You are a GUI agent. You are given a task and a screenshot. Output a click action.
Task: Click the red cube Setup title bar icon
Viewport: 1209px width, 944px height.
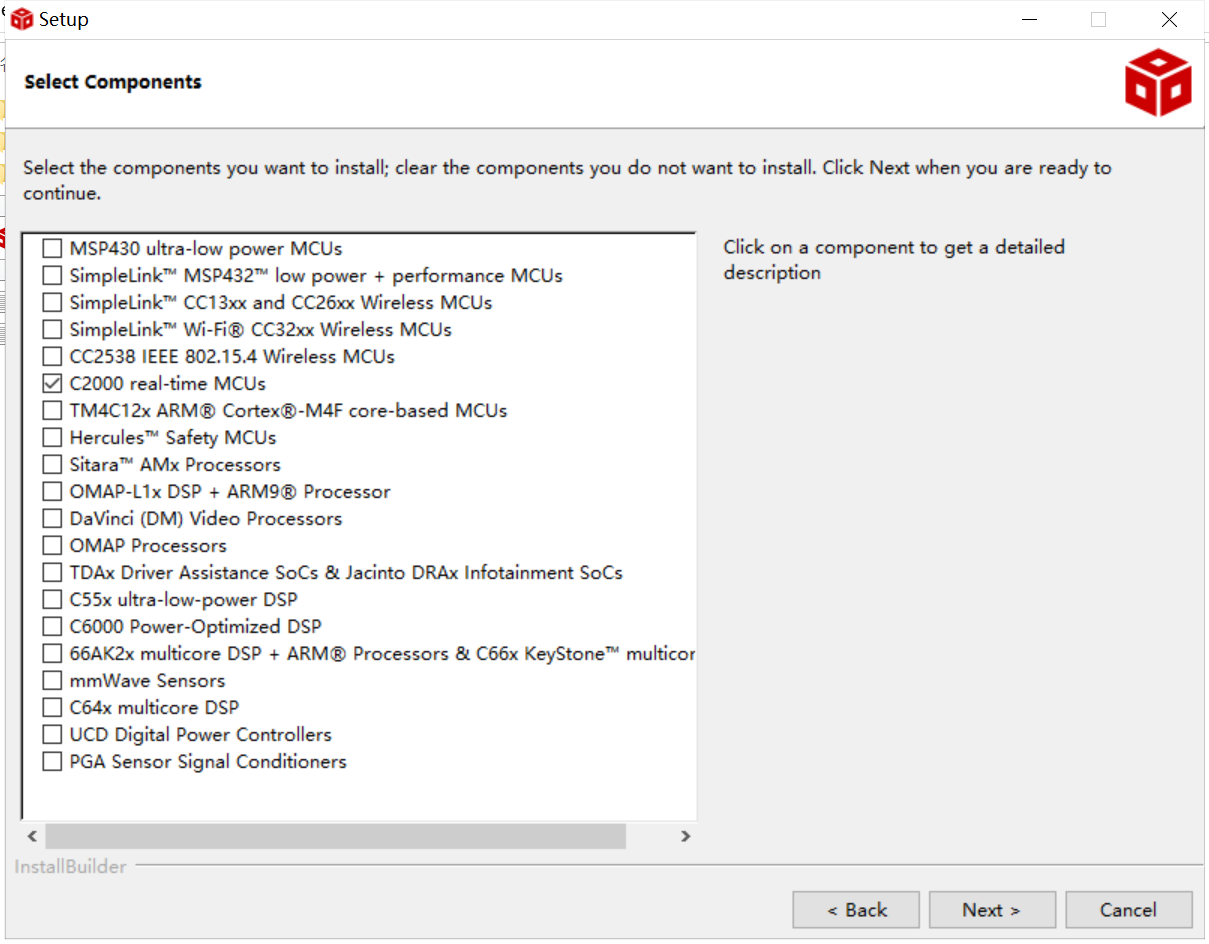(22, 19)
